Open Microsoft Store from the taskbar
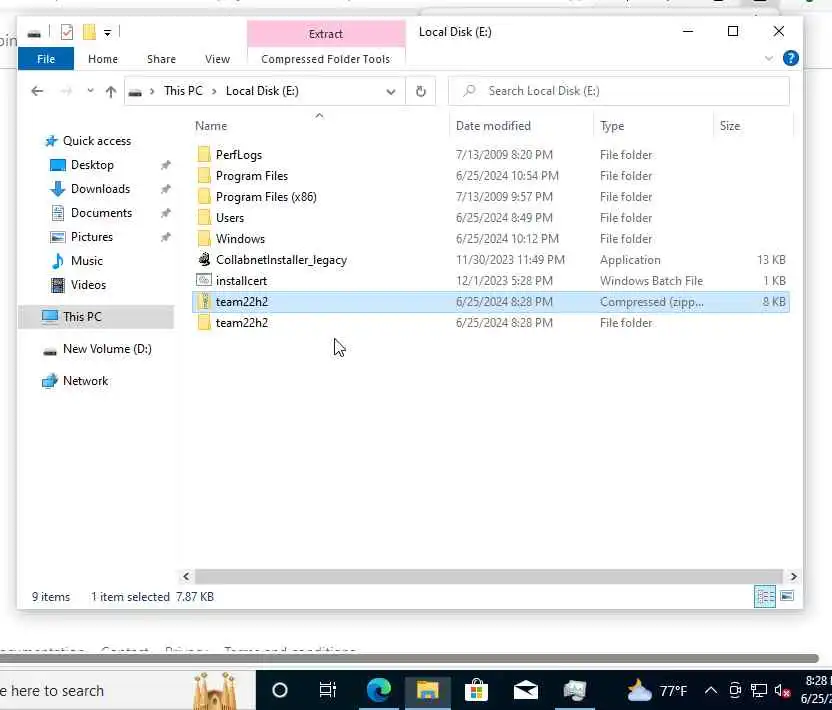The image size is (832, 710). point(476,690)
